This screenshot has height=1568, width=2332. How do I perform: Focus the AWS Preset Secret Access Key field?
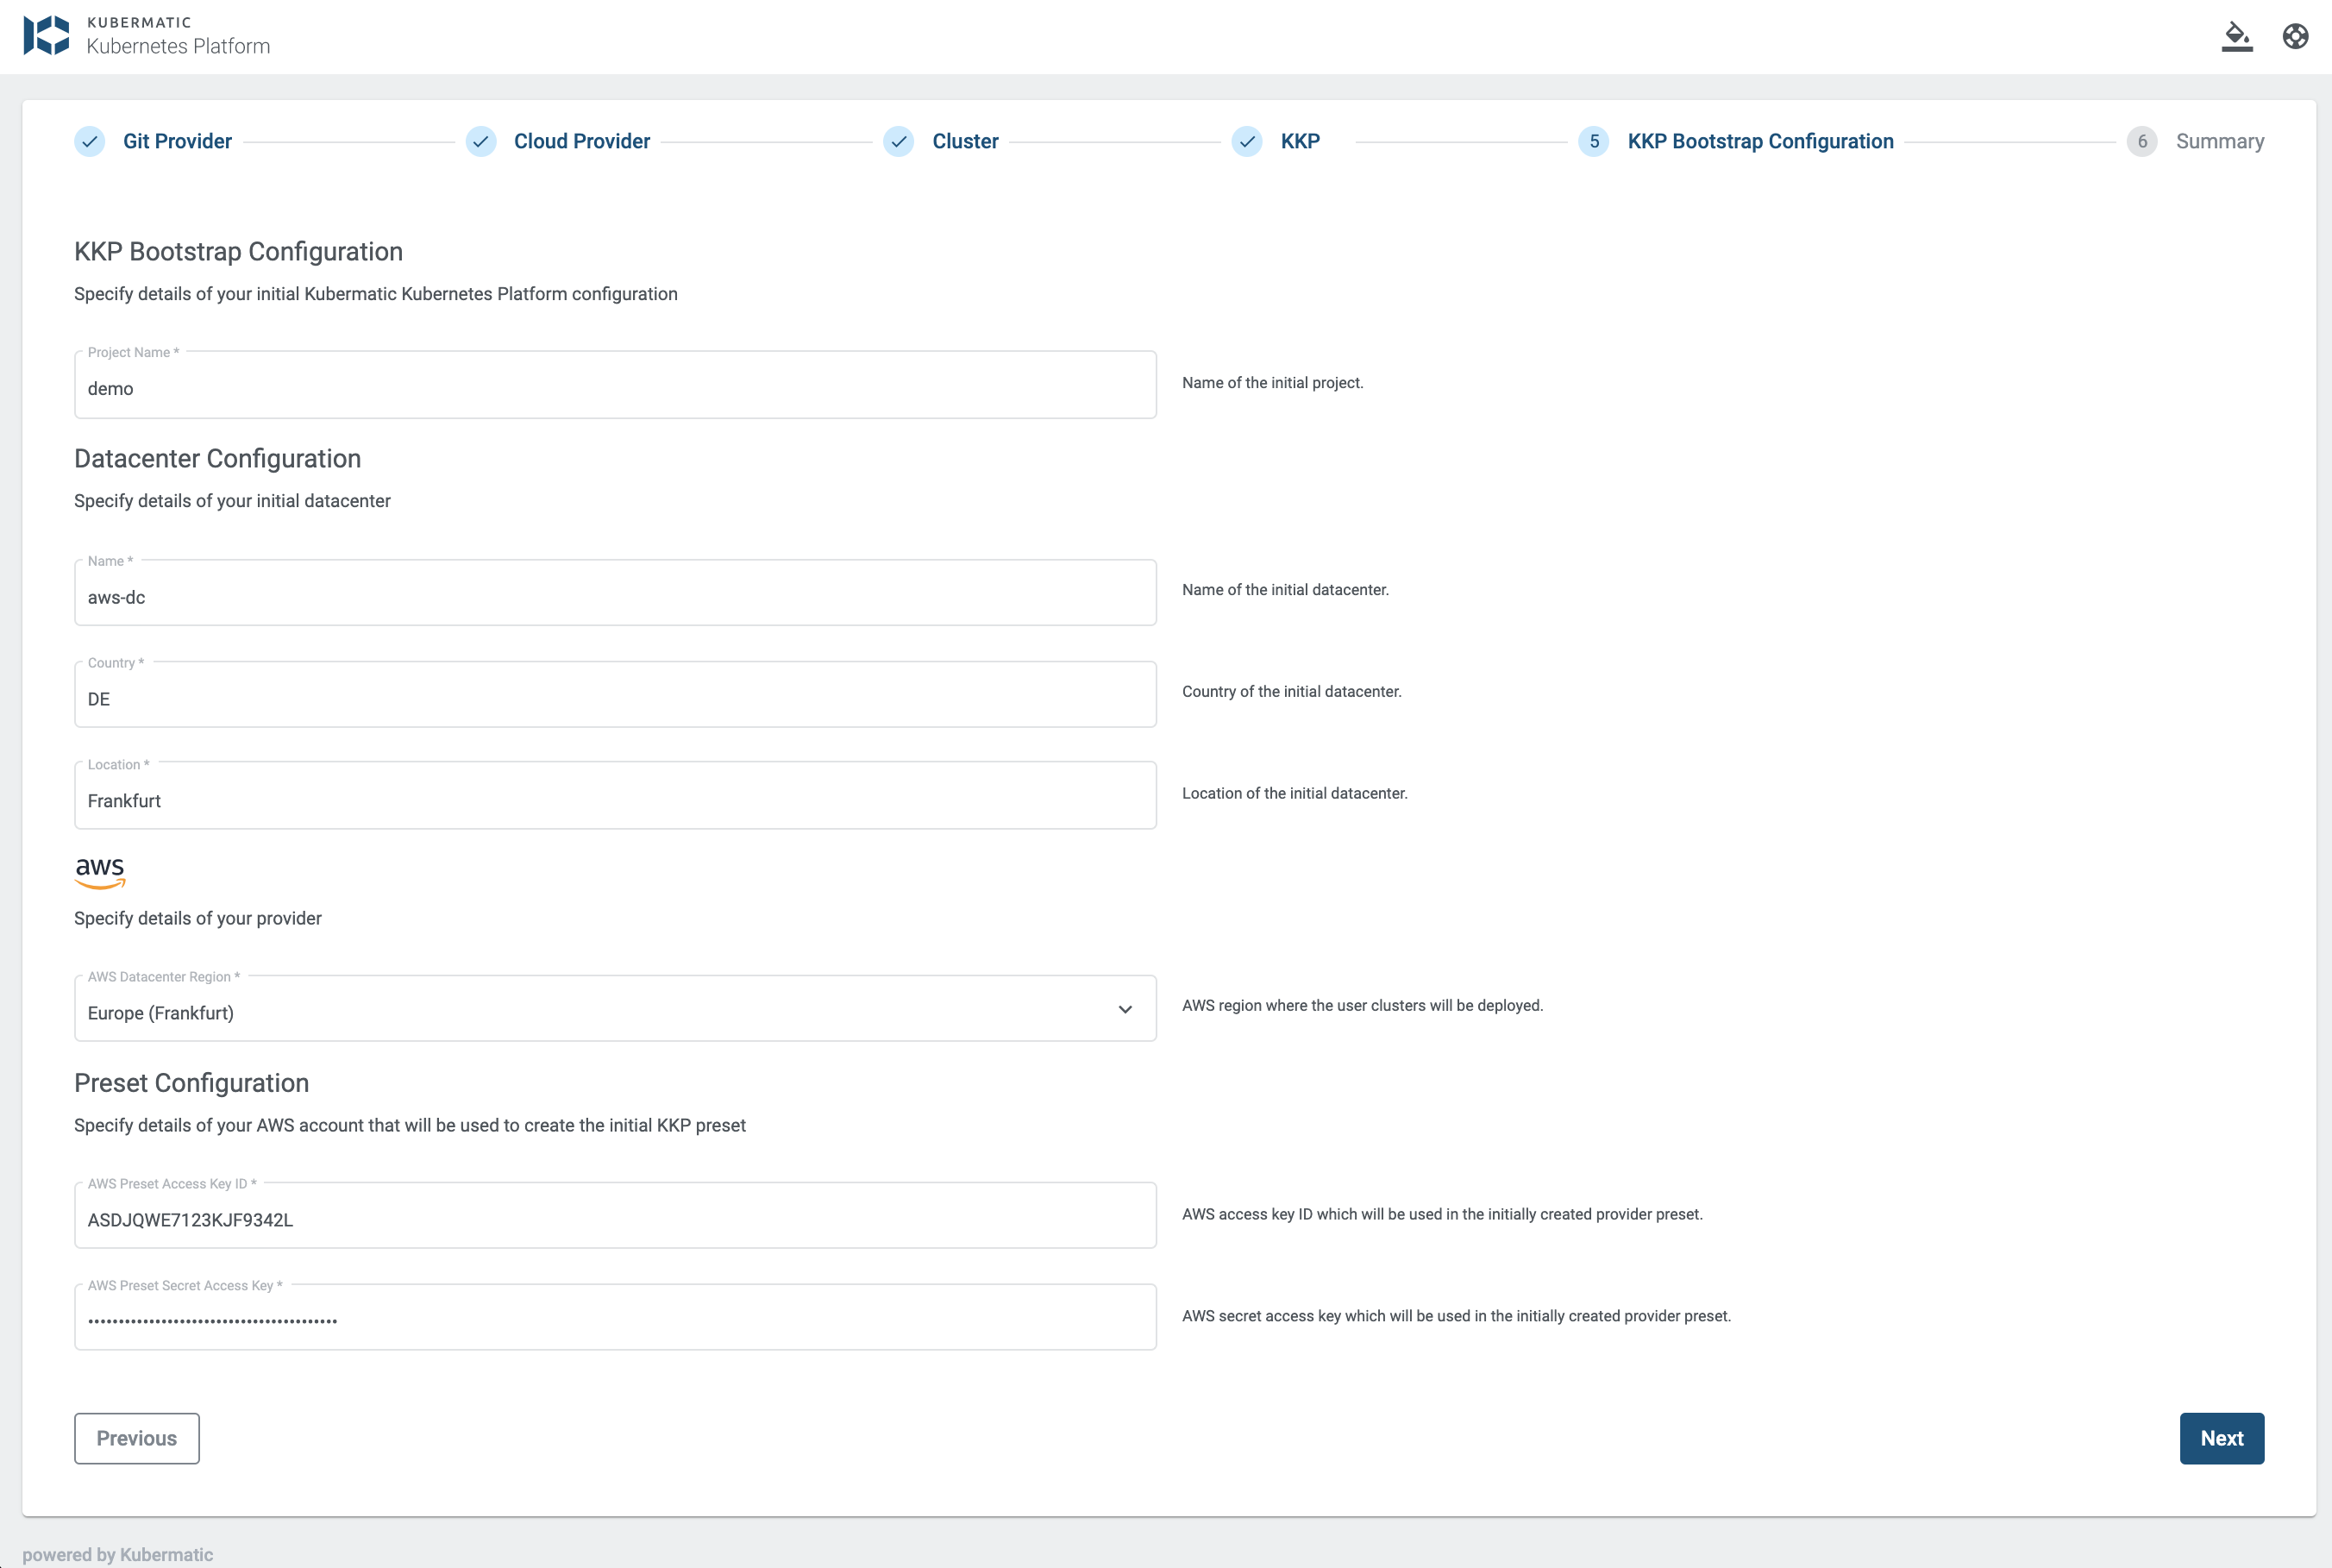(615, 1317)
